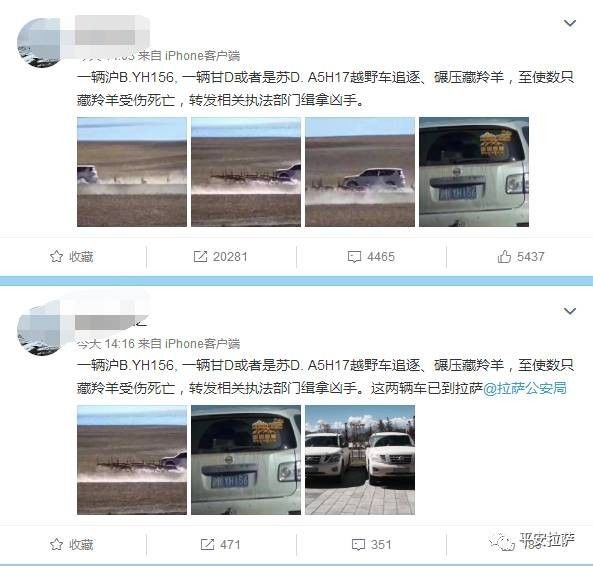This screenshot has height=566, width=593.
Task: Open the @拉萨公安局 mention link
Action: 525,388
